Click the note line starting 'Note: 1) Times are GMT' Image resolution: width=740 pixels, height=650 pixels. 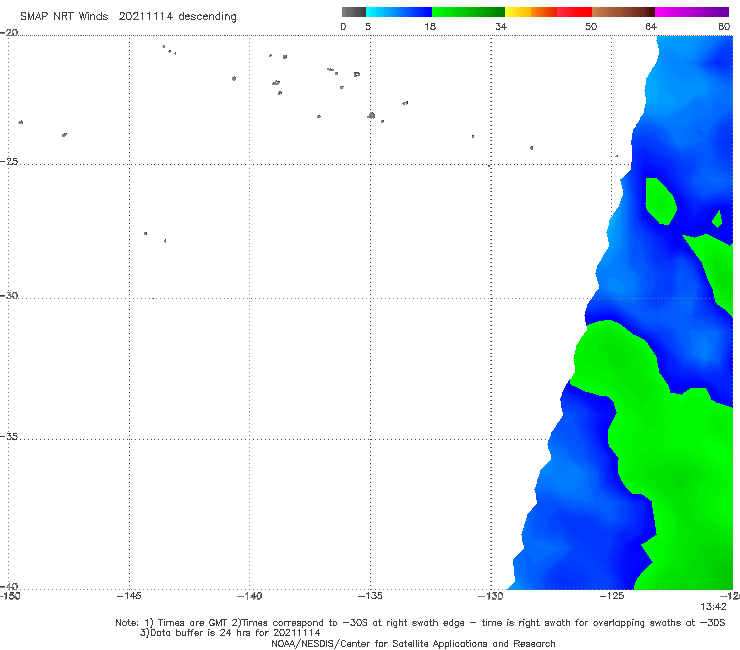point(420,623)
